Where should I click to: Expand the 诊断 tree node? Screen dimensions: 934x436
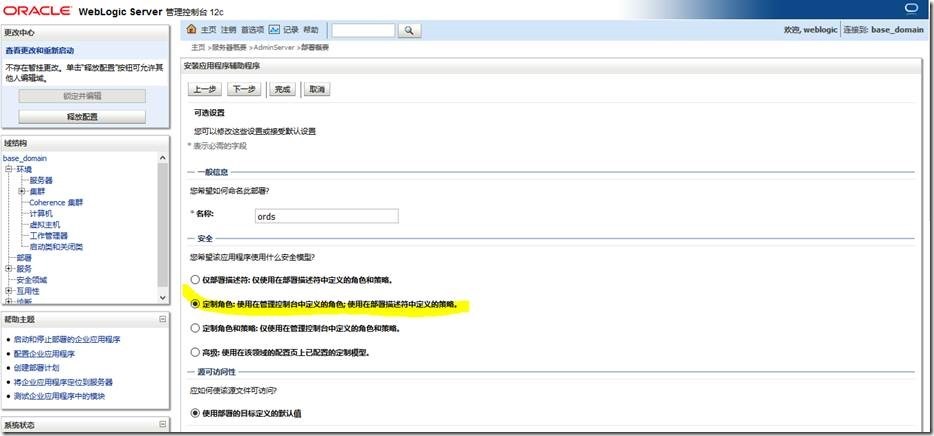pos(8,301)
